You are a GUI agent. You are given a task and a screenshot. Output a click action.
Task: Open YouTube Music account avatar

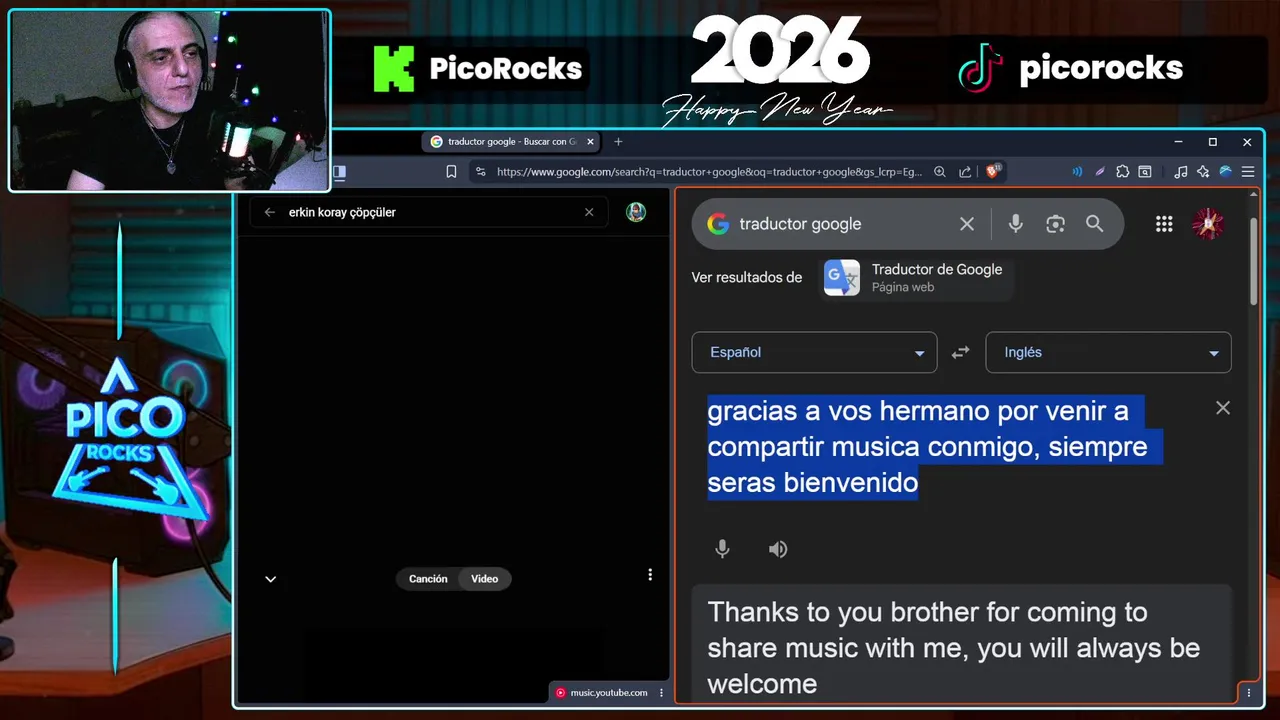tap(636, 212)
